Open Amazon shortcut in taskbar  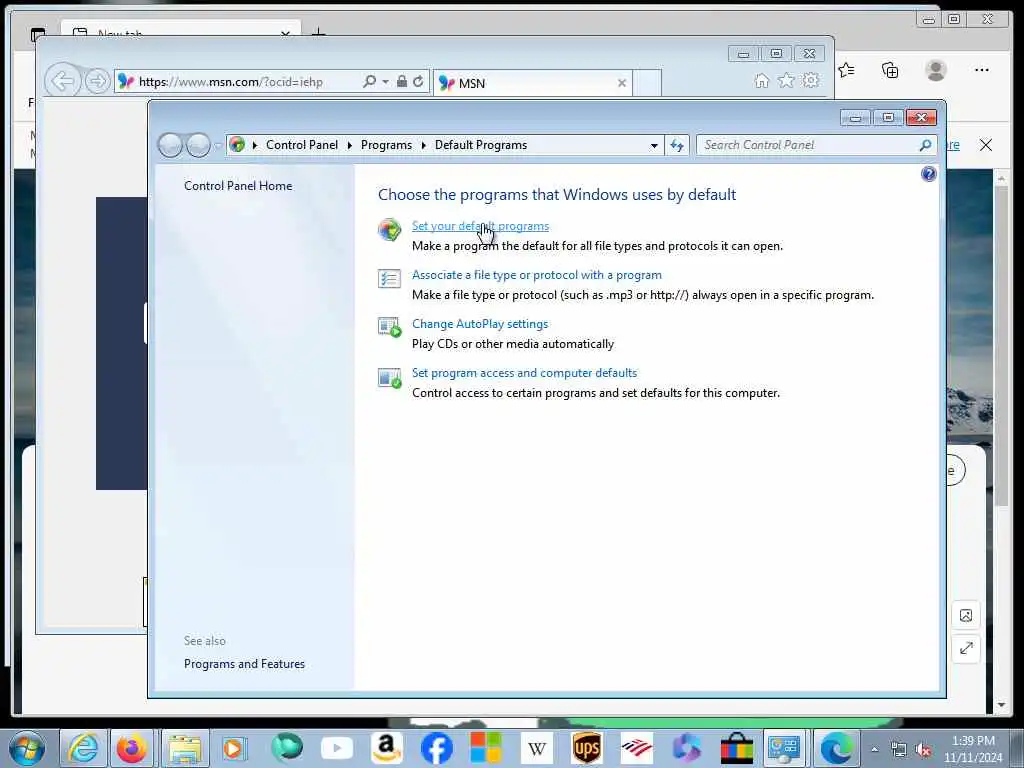[387, 748]
